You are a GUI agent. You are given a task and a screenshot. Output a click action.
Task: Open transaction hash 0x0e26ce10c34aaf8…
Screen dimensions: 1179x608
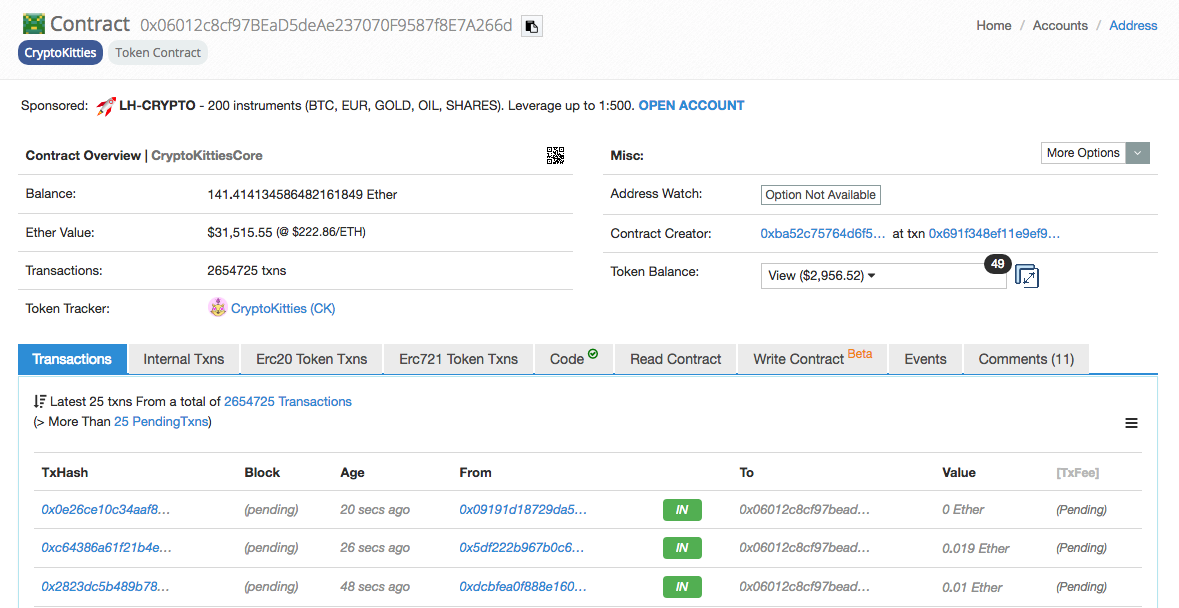tap(106, 510)
